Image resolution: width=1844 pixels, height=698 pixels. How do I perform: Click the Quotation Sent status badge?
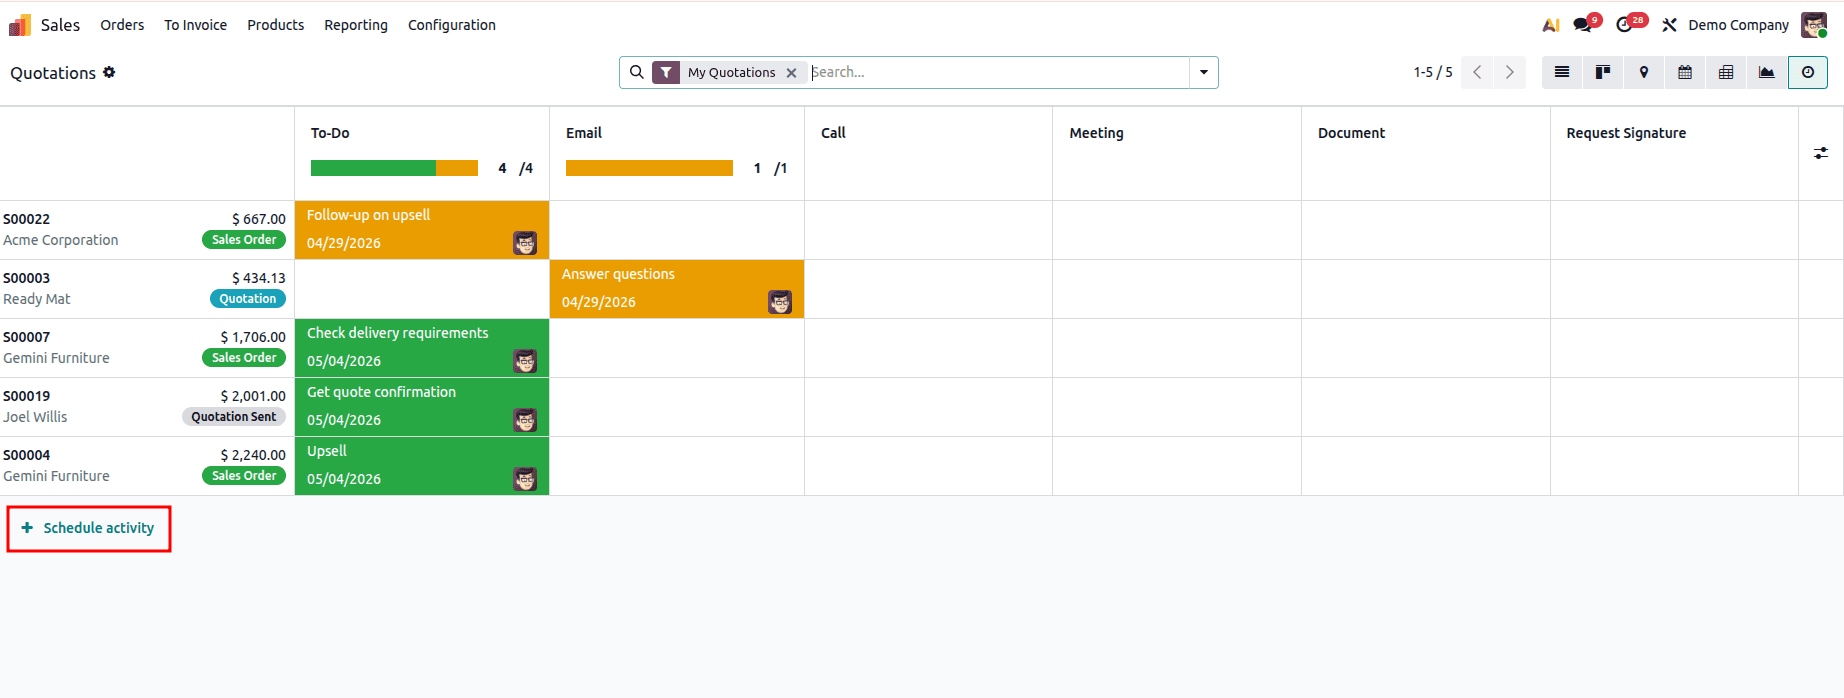[234, 417]
